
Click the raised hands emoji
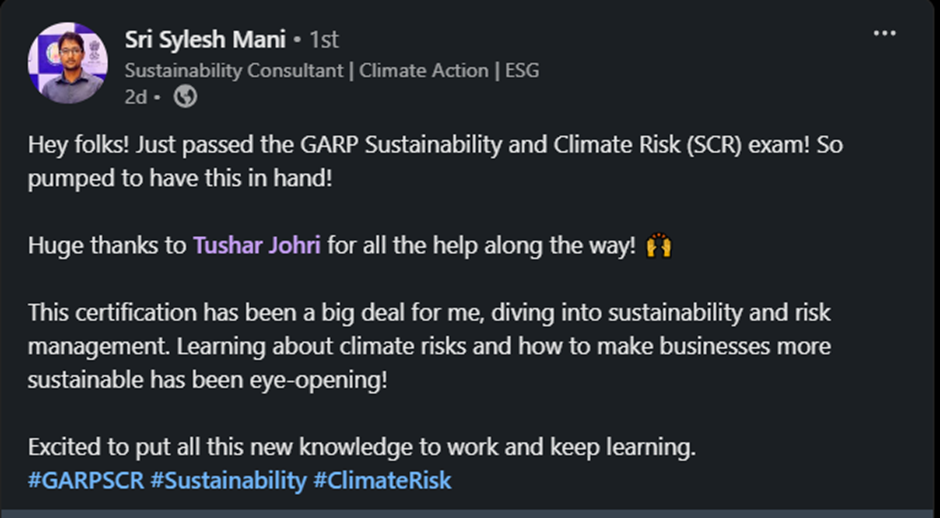(658, 246)
